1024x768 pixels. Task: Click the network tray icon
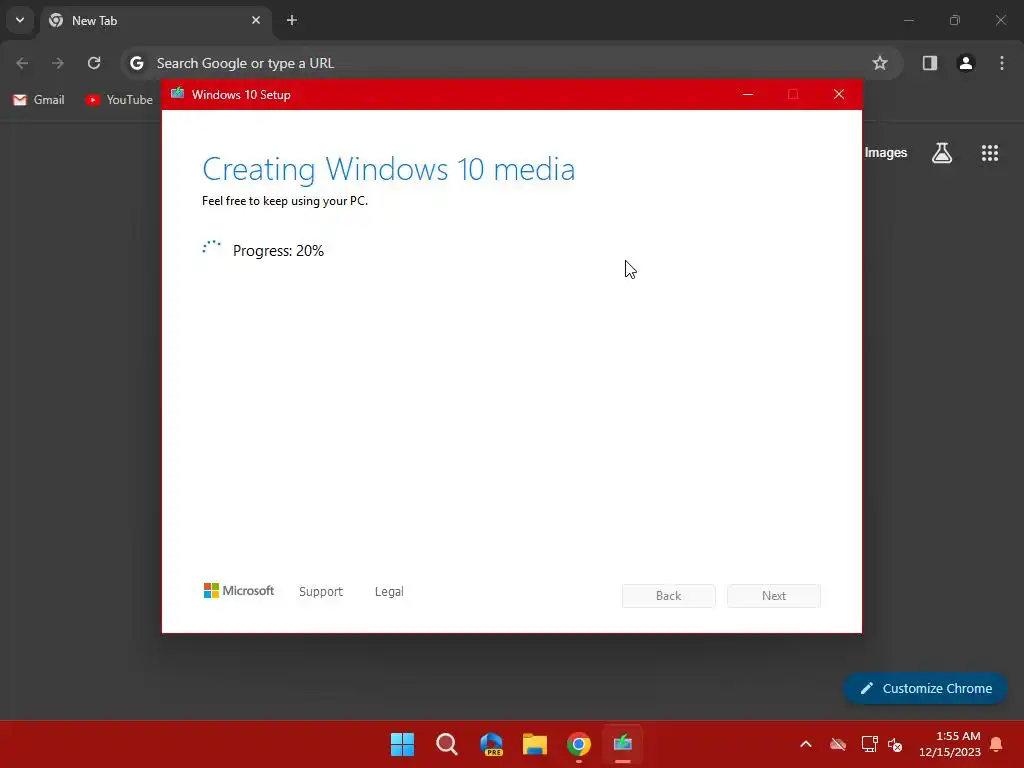tap(869, 744)
